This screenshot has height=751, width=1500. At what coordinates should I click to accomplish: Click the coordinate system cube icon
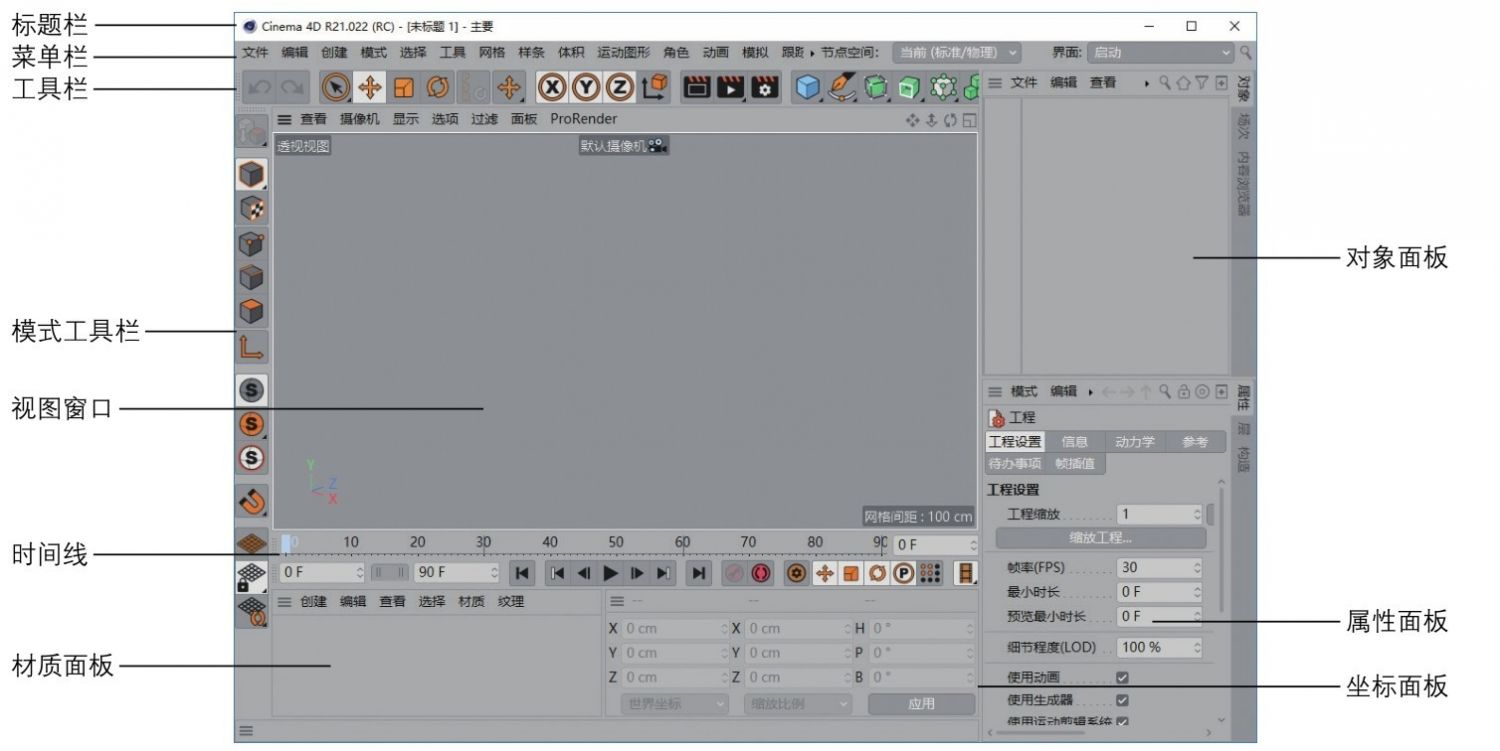click(654, 88)
